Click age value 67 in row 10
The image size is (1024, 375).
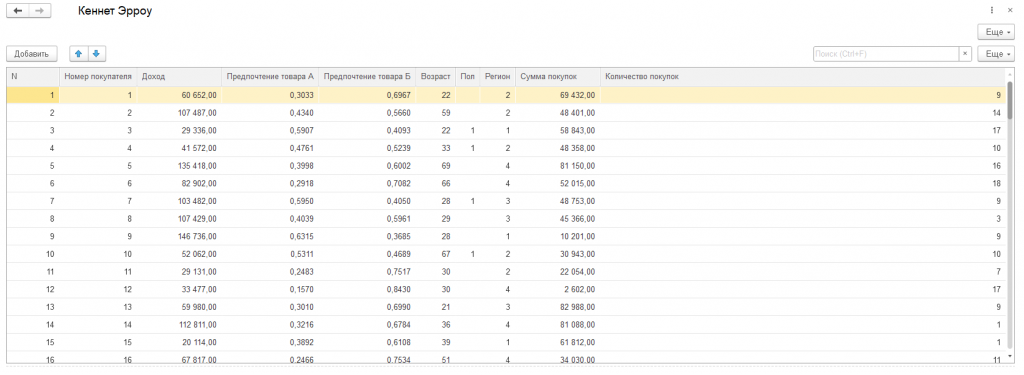(x=446, y=254)
